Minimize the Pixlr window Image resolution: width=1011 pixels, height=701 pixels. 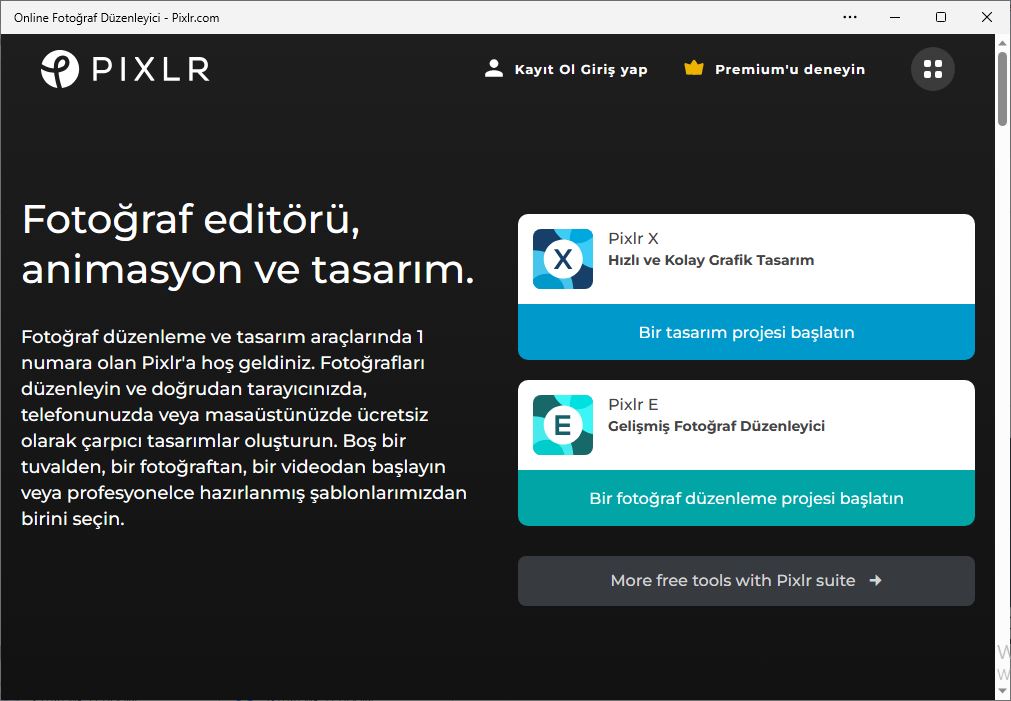(x=895, y=17)
